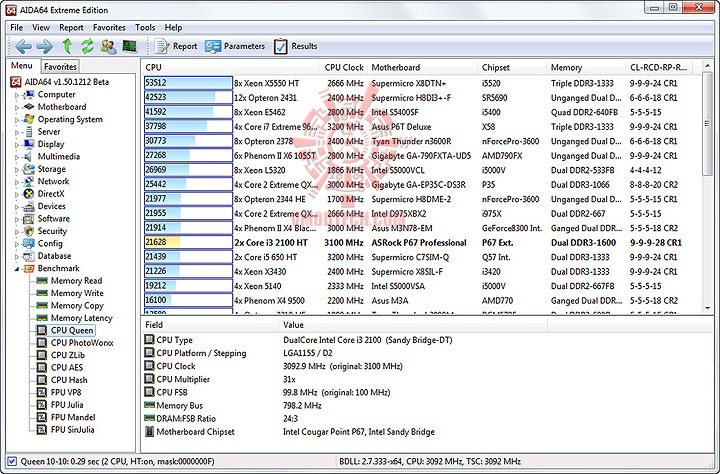Open the File menu
Image resolution: width=720 pixels, height=474 pixels.
pos(17,28)
